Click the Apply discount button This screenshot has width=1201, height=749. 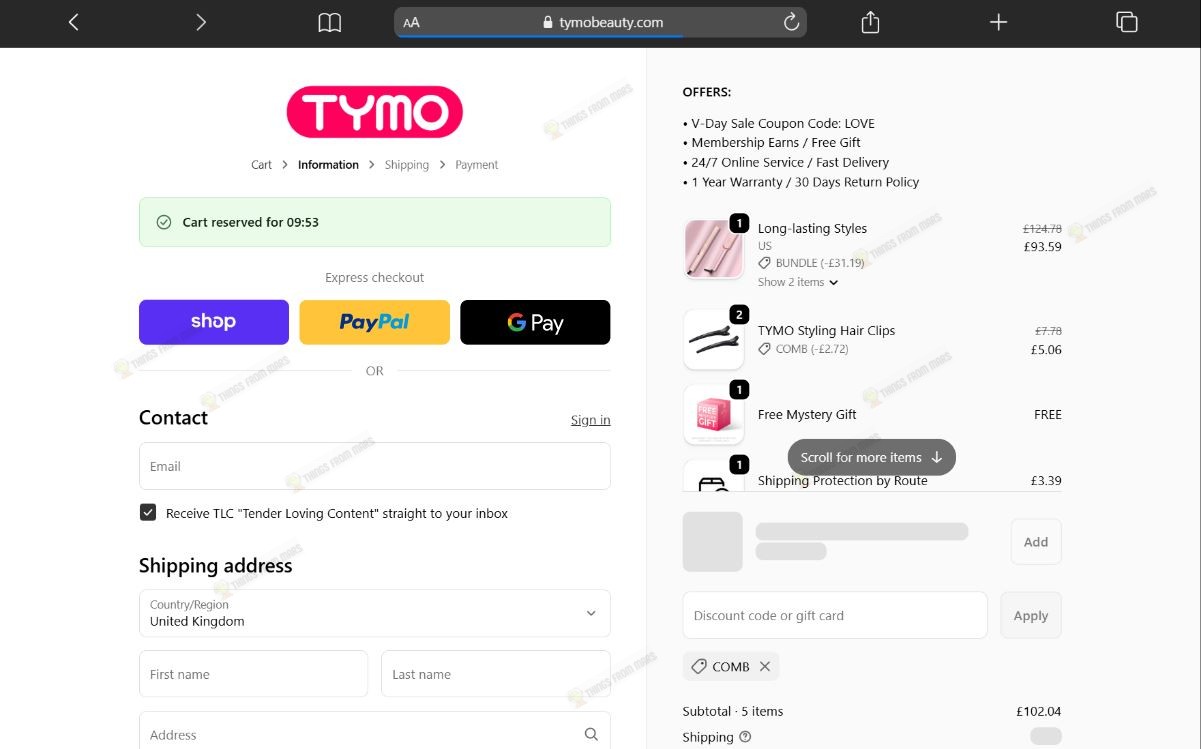1031,615
